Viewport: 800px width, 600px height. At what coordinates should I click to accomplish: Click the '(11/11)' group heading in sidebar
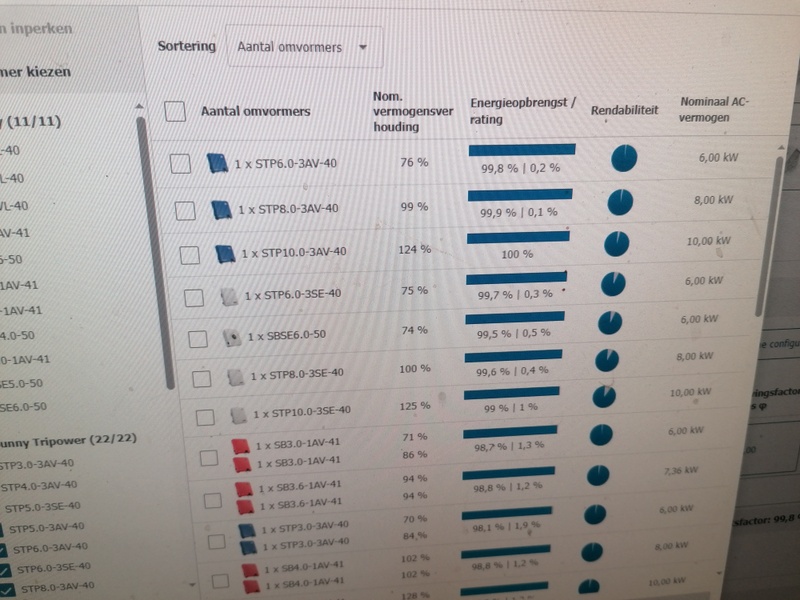(x=31, y=121)
